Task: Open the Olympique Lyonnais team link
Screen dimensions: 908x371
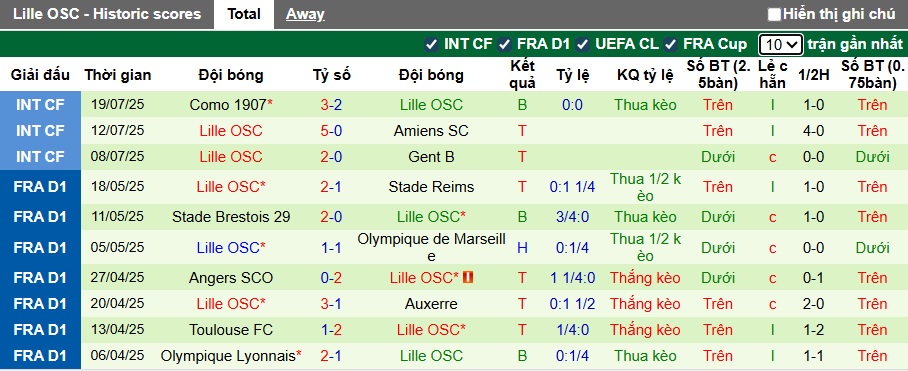Action: 228,355
